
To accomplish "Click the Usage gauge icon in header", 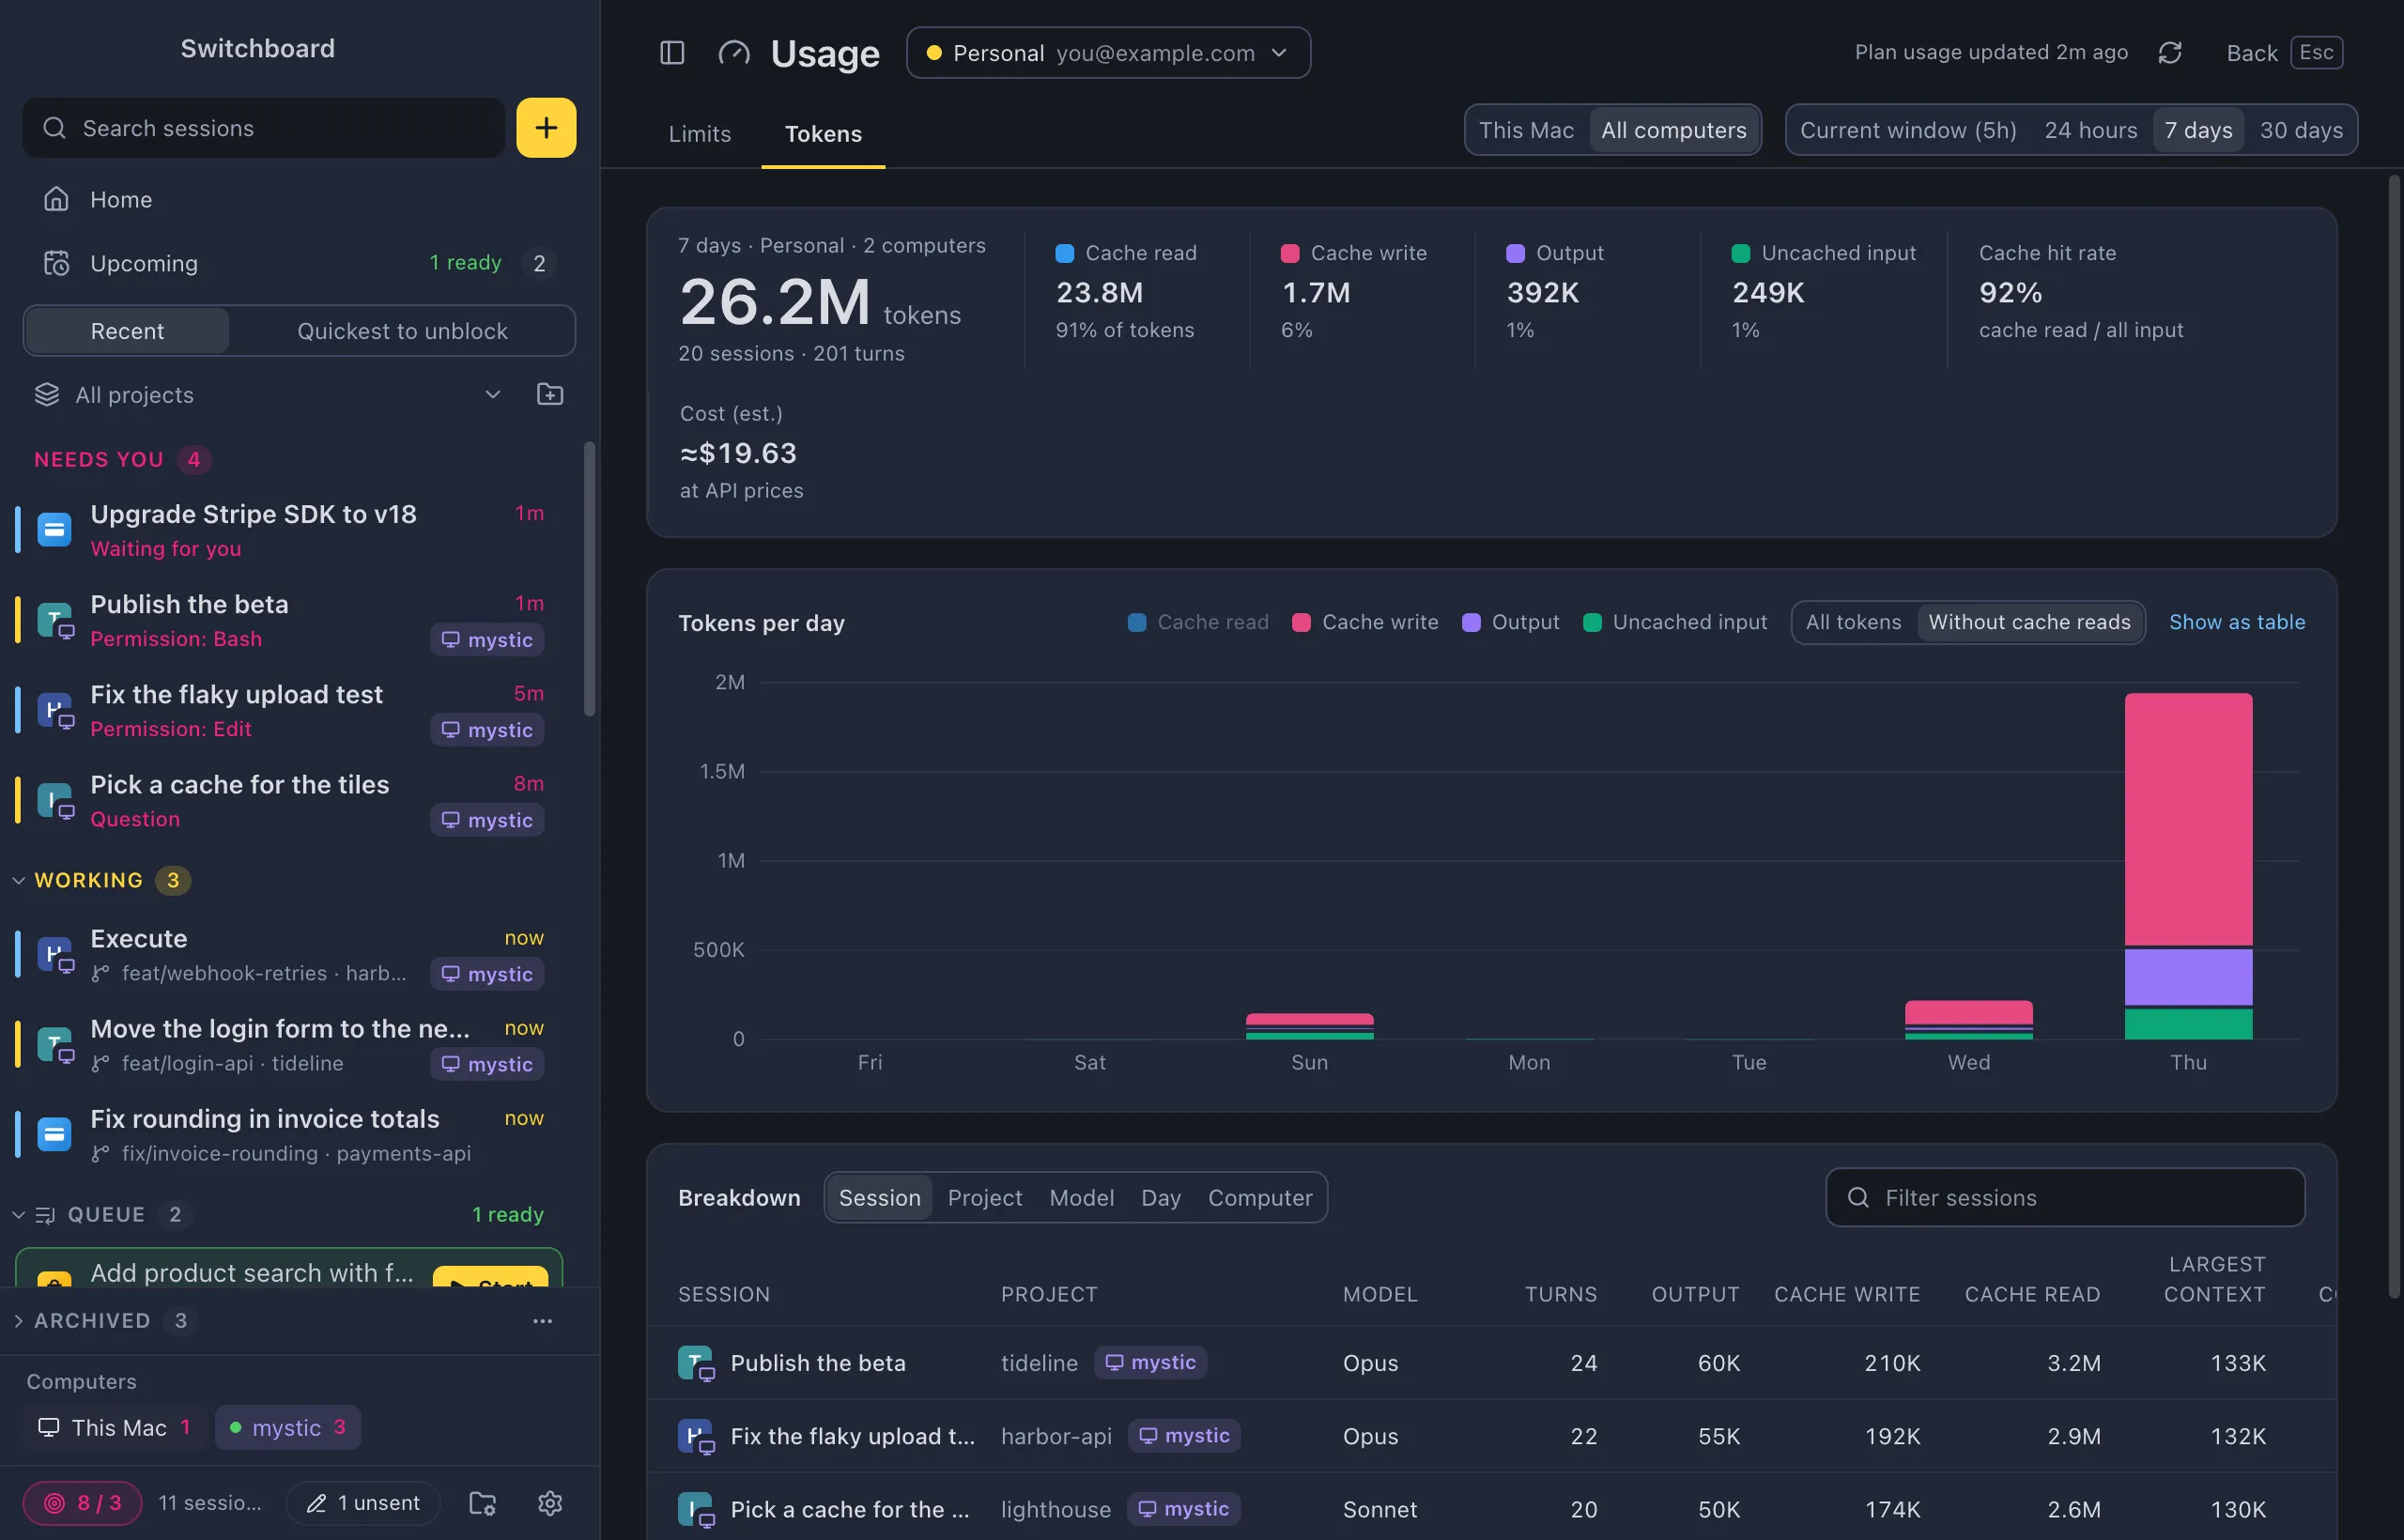I will [734, 53].
